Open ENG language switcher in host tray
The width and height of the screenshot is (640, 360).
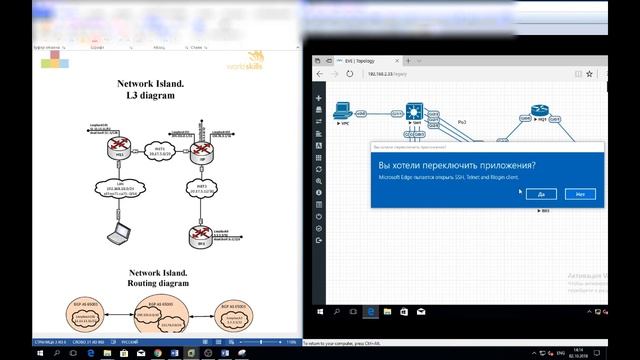point(561,353)
